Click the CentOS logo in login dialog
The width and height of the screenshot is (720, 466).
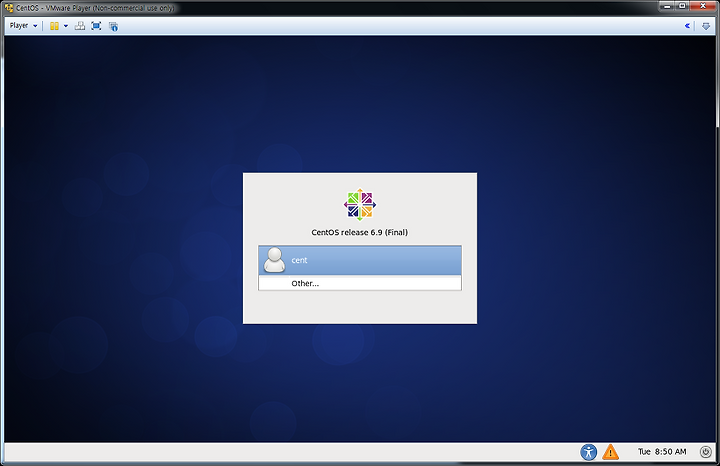[360, 204]
